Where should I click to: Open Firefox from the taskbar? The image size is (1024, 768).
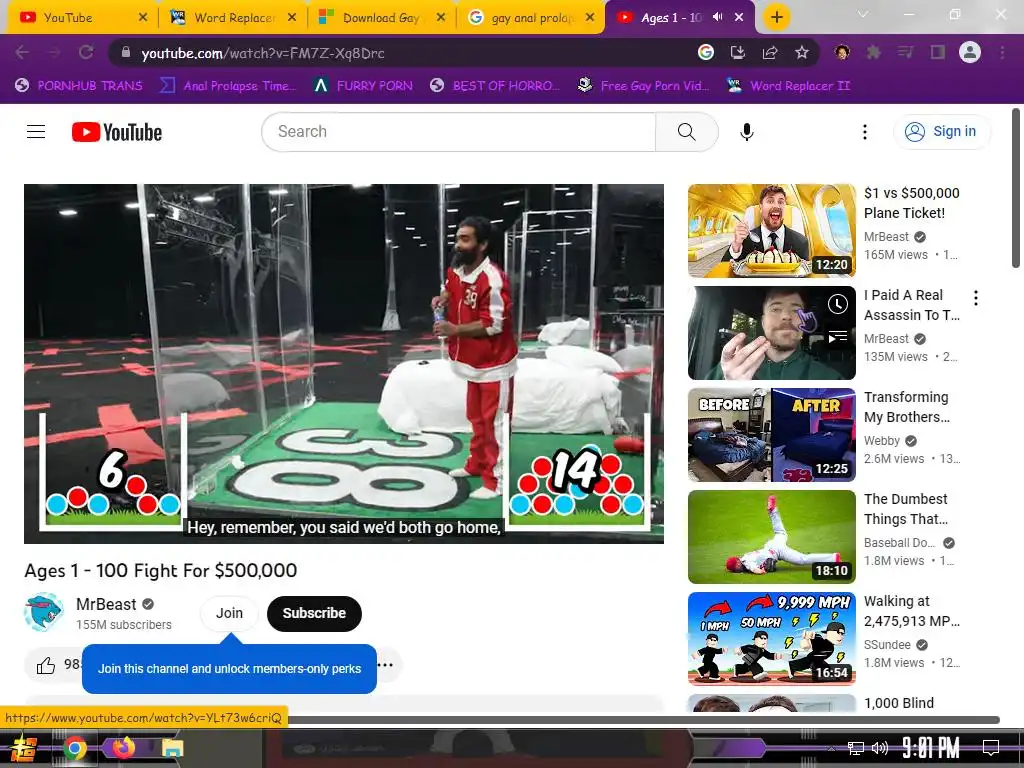pos(123,747)
